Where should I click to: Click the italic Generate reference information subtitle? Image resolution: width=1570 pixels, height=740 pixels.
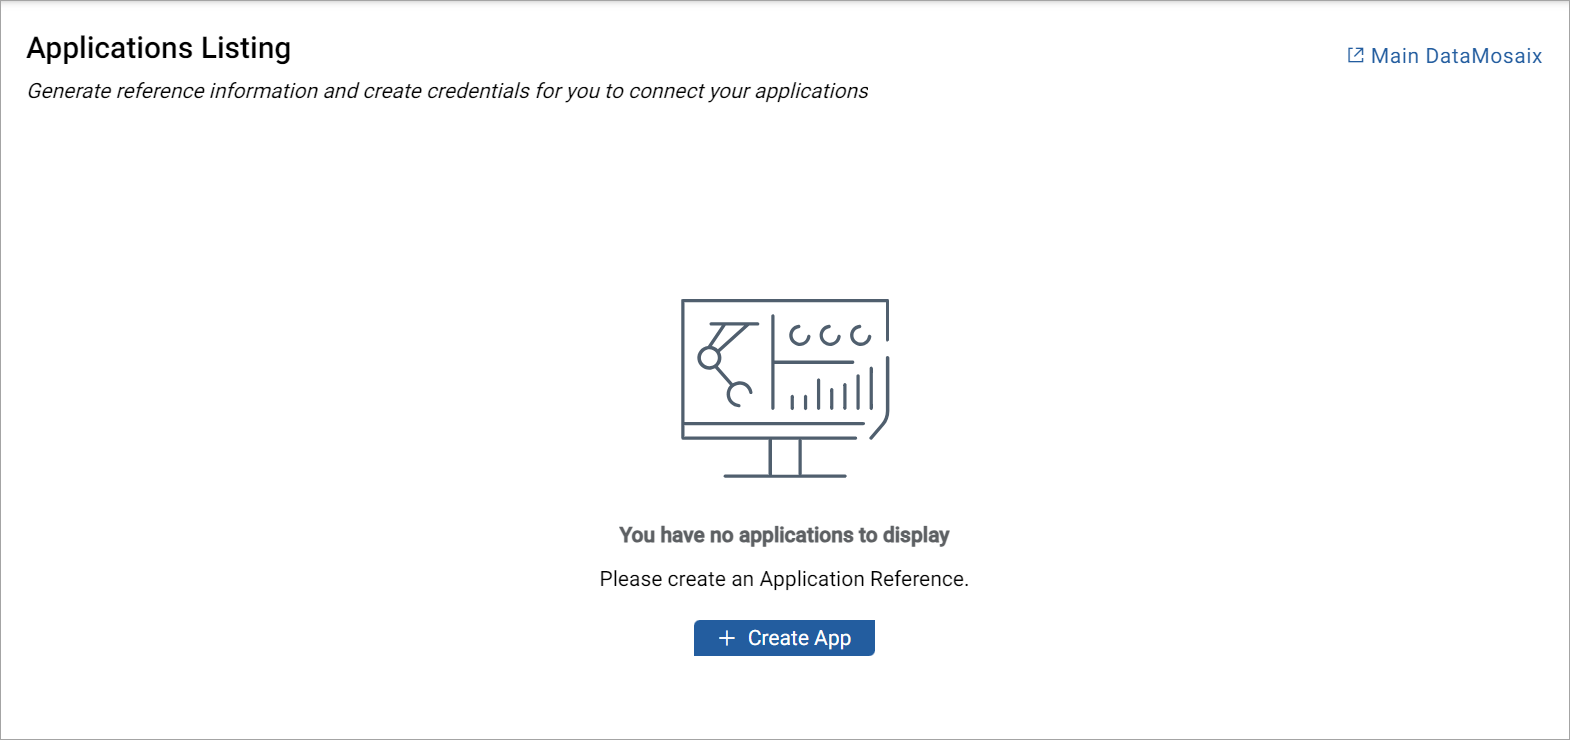pyautogui.click(x=447, y=91)
